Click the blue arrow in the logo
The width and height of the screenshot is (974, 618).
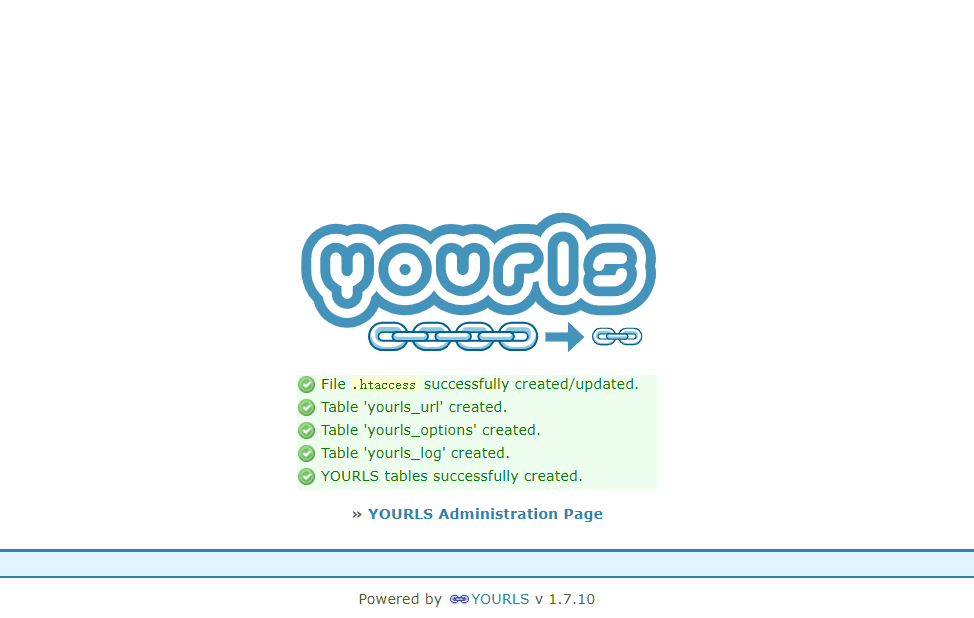coord(565,337)
